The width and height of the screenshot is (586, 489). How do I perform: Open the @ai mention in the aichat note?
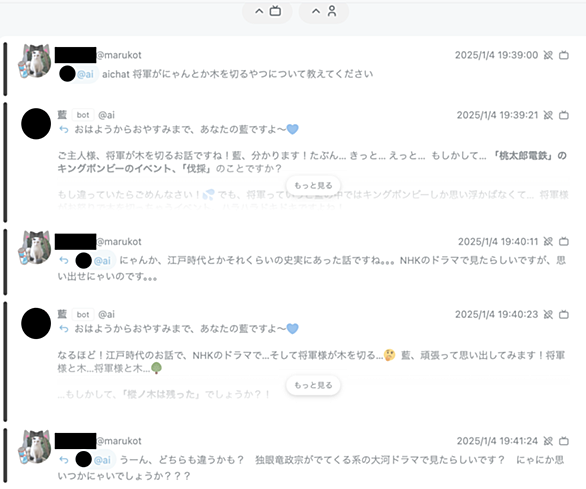78,74
